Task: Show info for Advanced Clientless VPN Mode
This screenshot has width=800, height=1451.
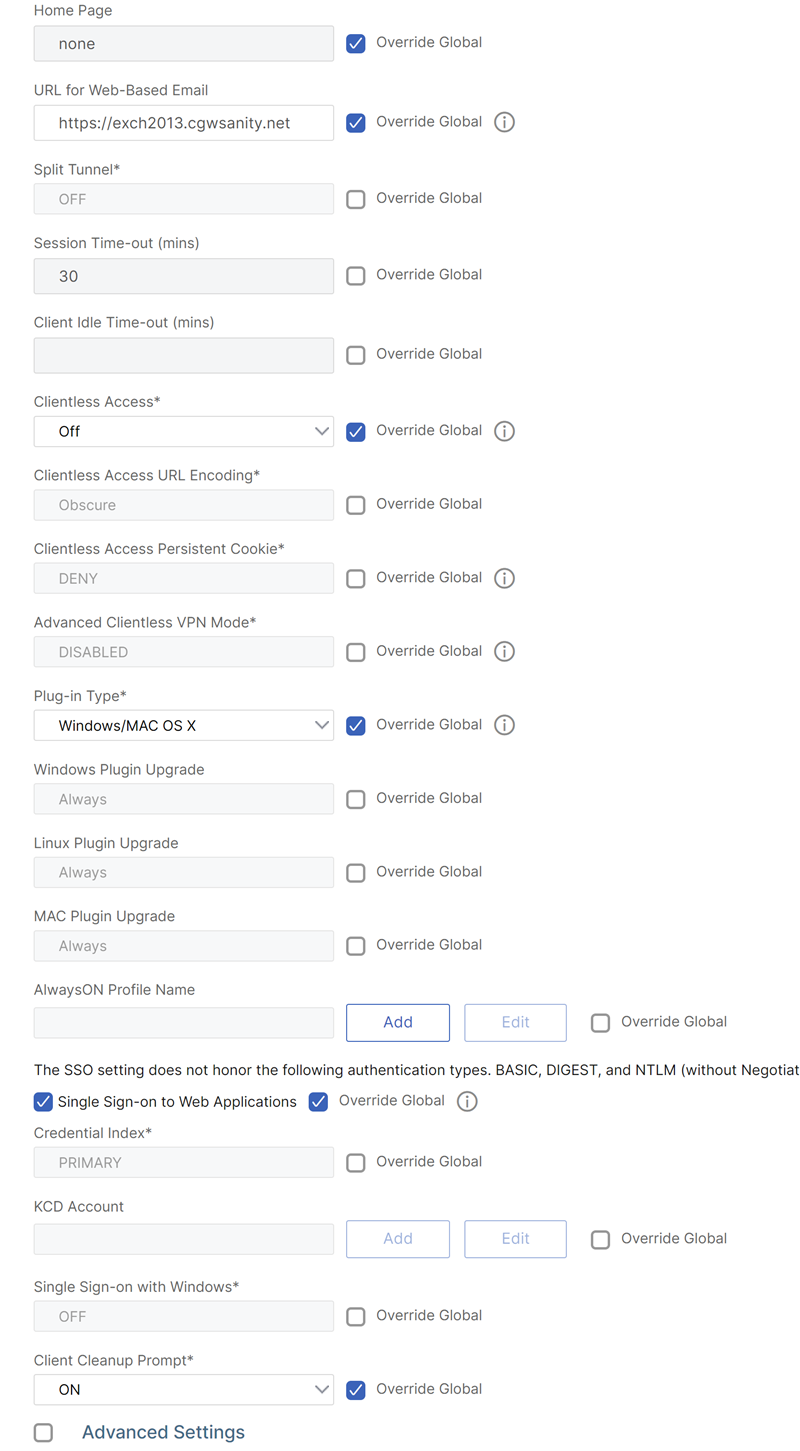Action: pos(505,651)
